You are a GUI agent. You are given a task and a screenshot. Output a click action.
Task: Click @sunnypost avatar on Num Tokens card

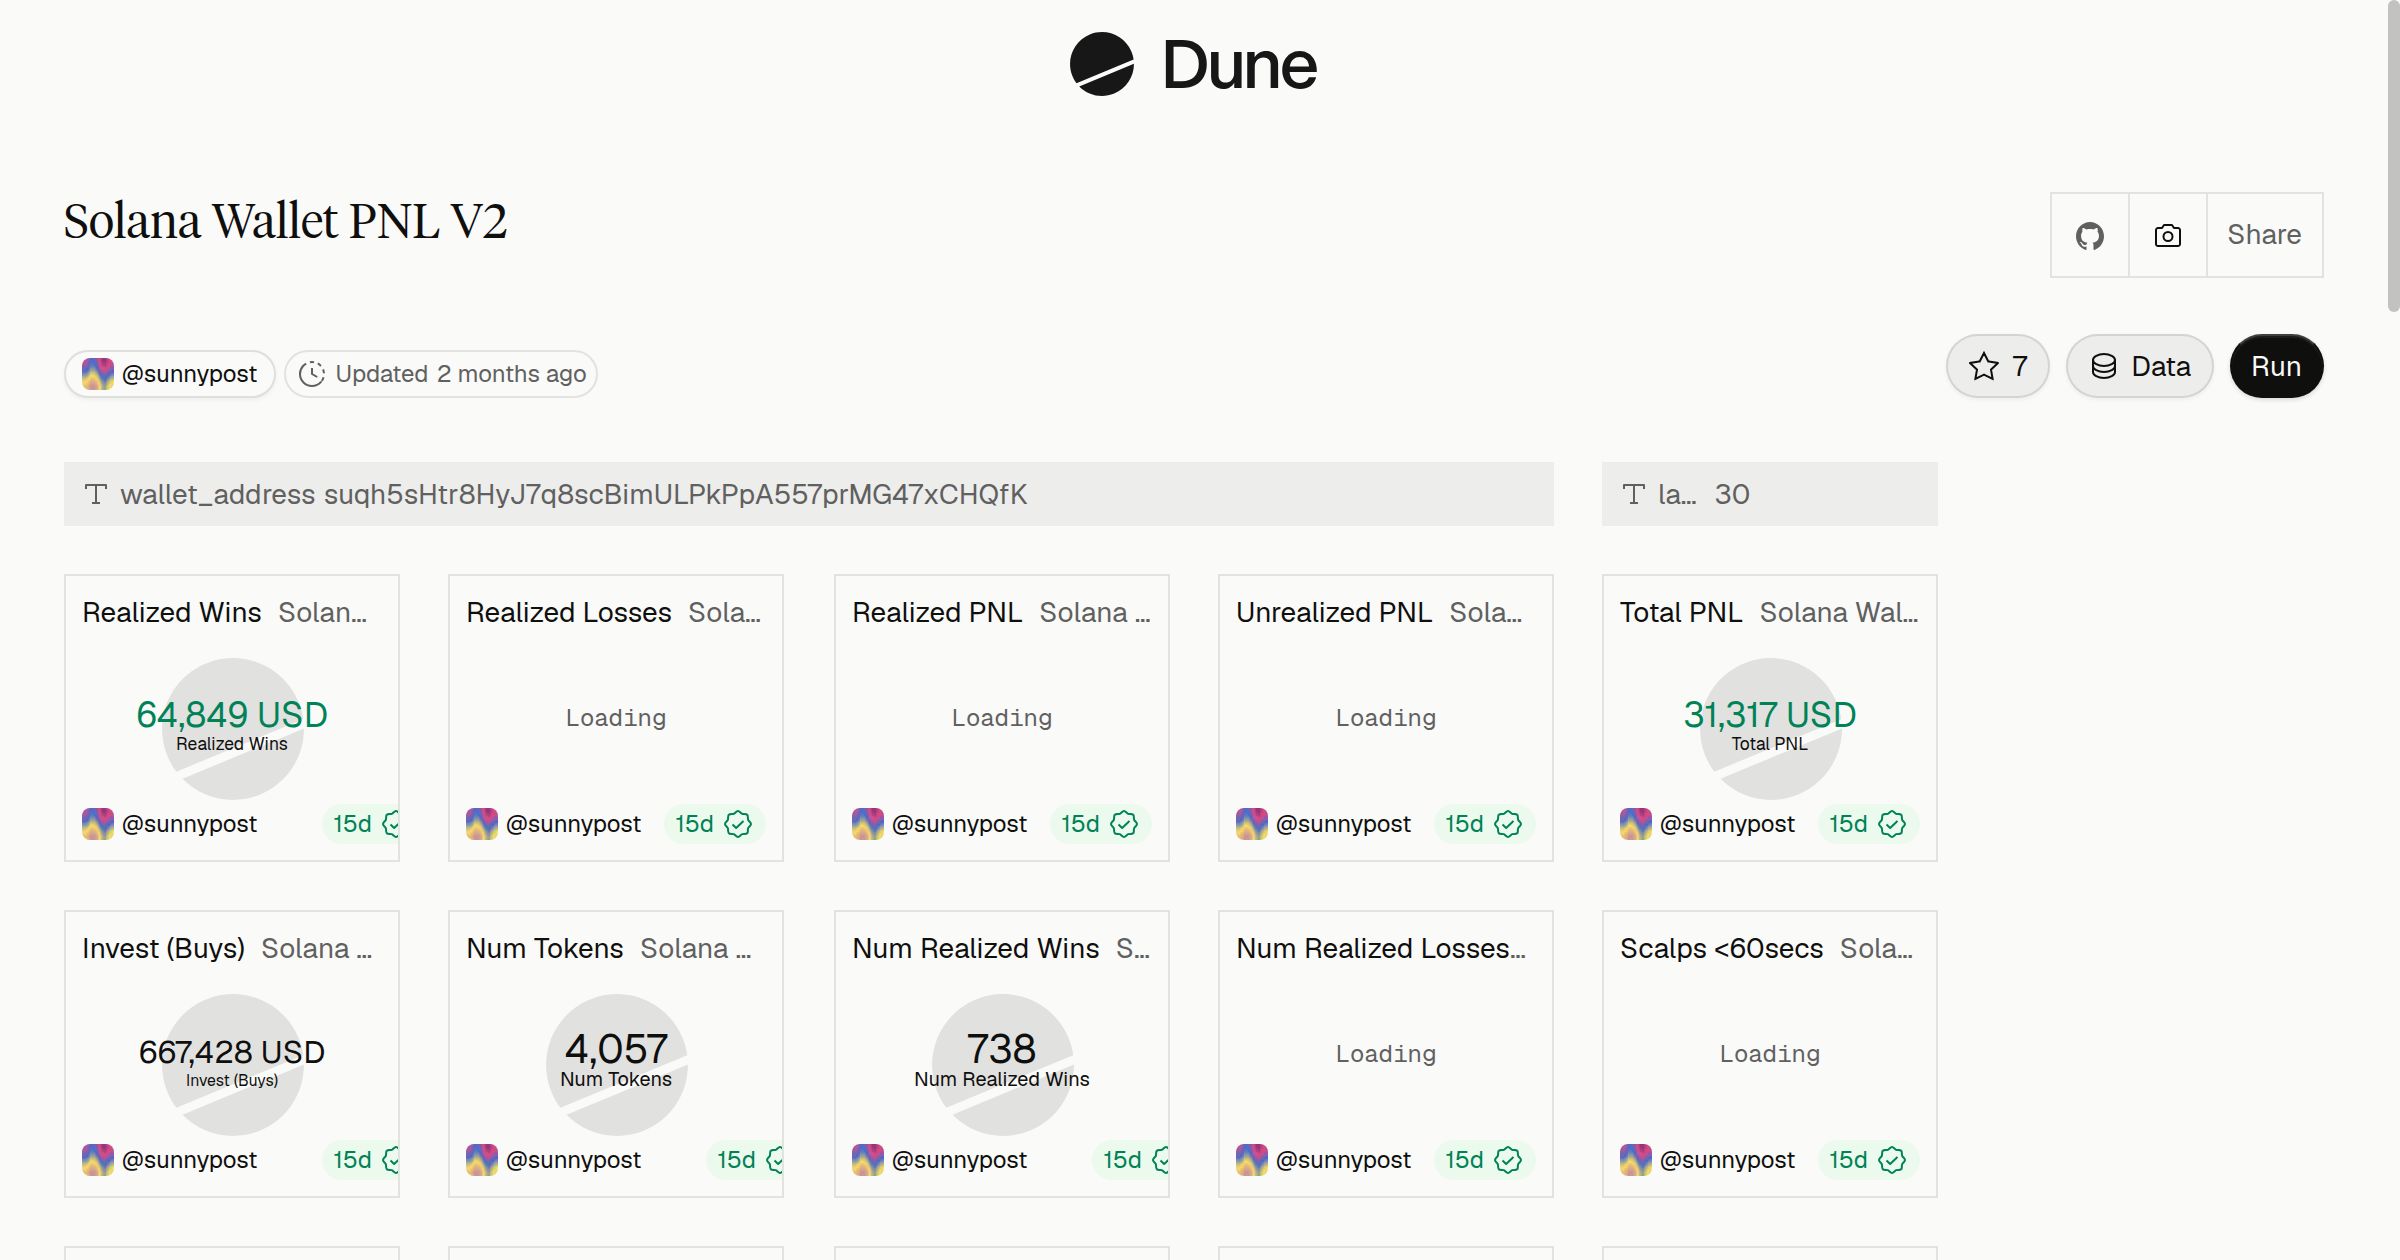pyautogui.click(x=482, y=1160)
